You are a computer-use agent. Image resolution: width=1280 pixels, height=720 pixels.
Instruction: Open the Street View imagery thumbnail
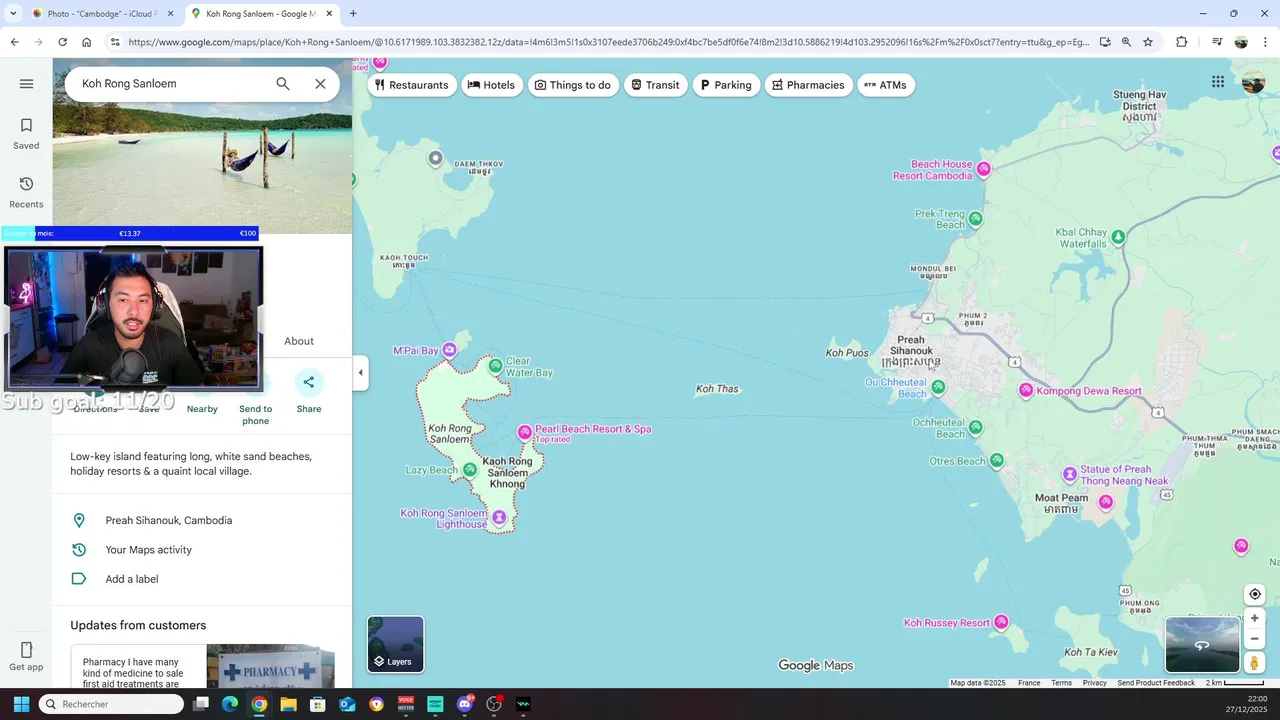pos(1202,645)
